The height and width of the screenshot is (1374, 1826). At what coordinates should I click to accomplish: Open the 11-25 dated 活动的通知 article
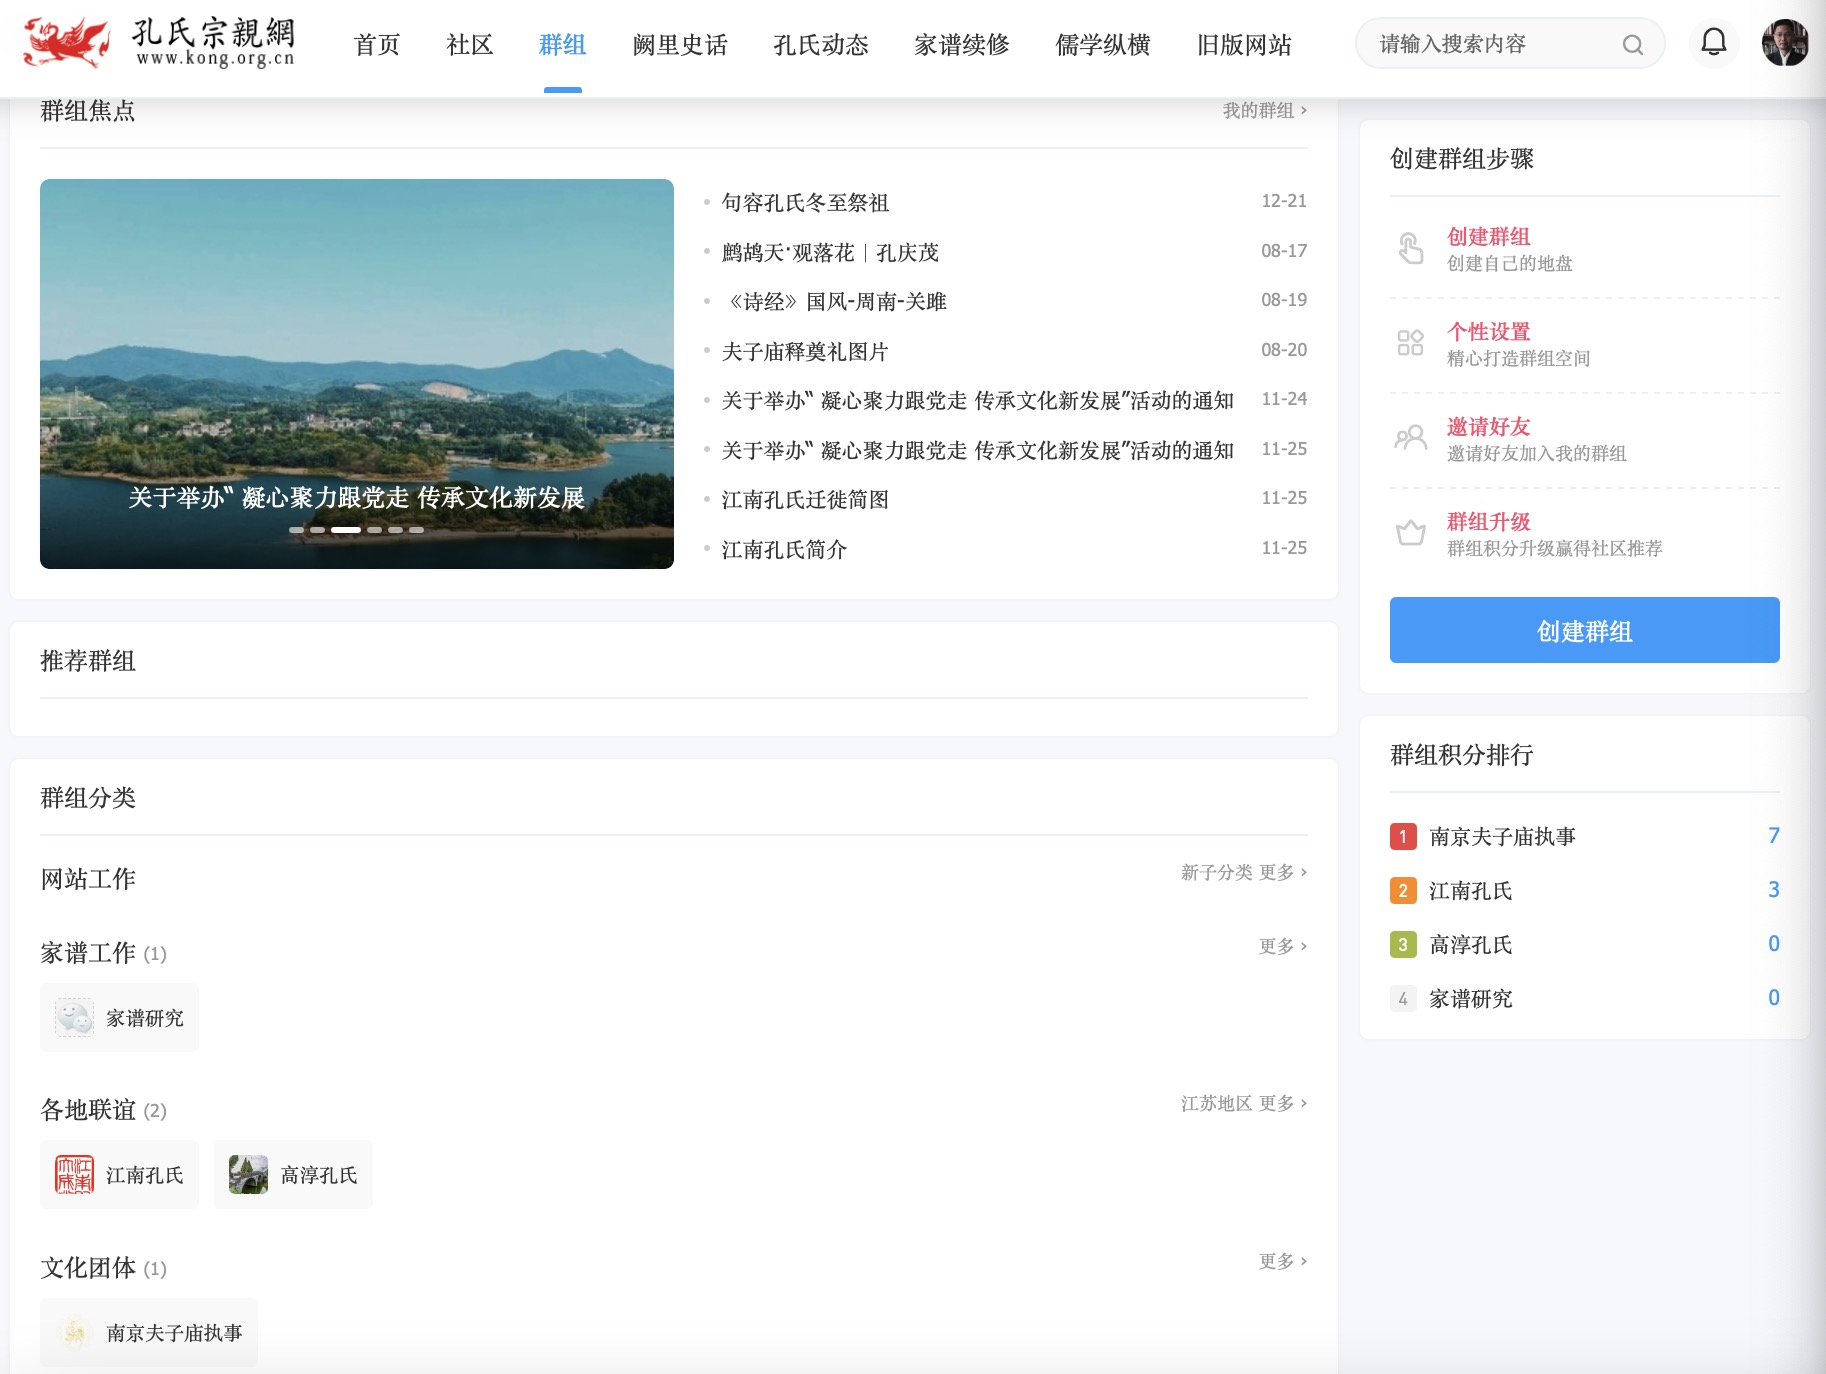[x=978, y=450]
